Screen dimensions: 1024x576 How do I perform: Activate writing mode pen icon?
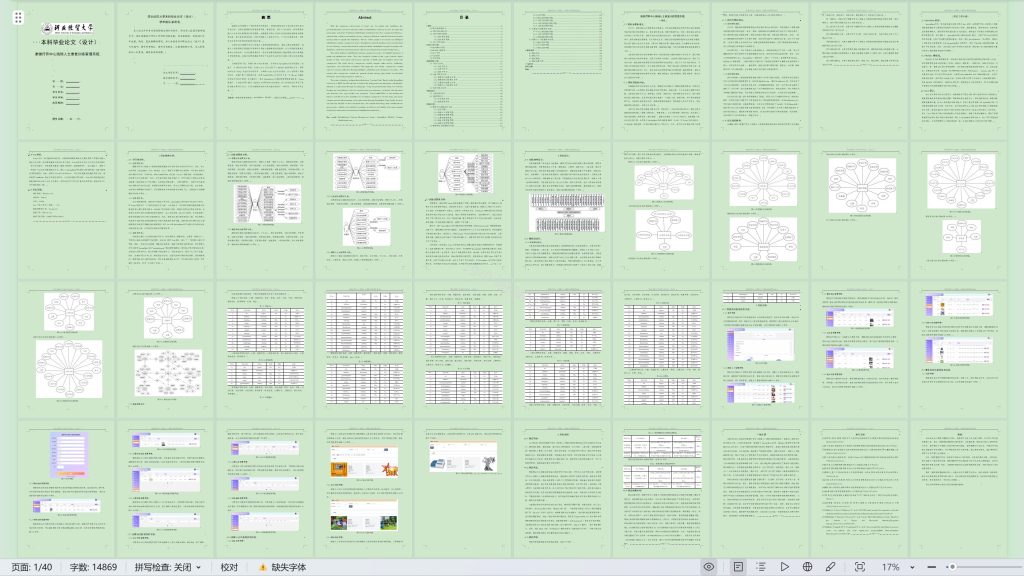(x=831, y=567)
